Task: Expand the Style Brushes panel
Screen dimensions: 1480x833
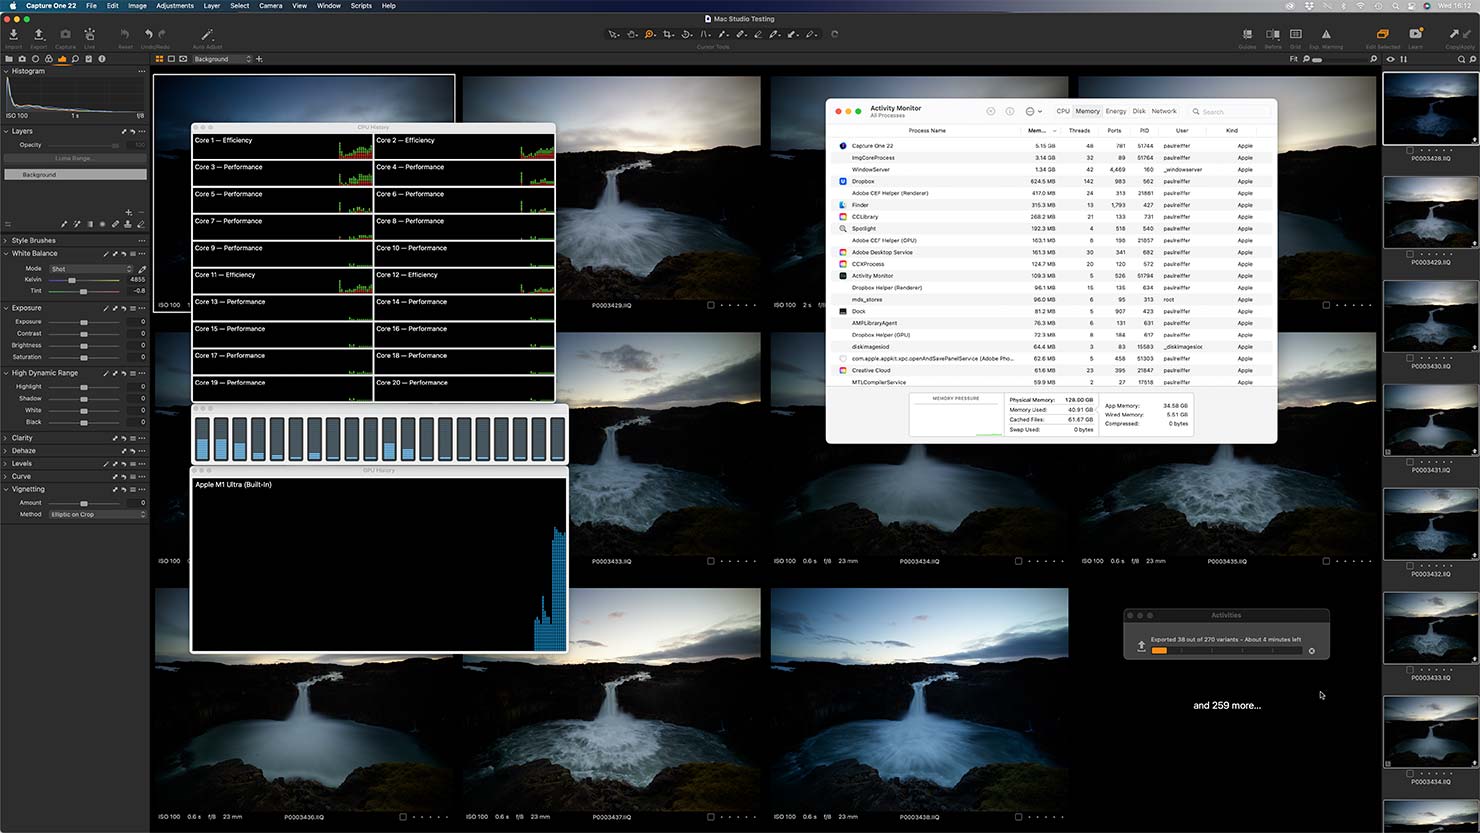Action: pyautogui.click(x=5, y=240)
